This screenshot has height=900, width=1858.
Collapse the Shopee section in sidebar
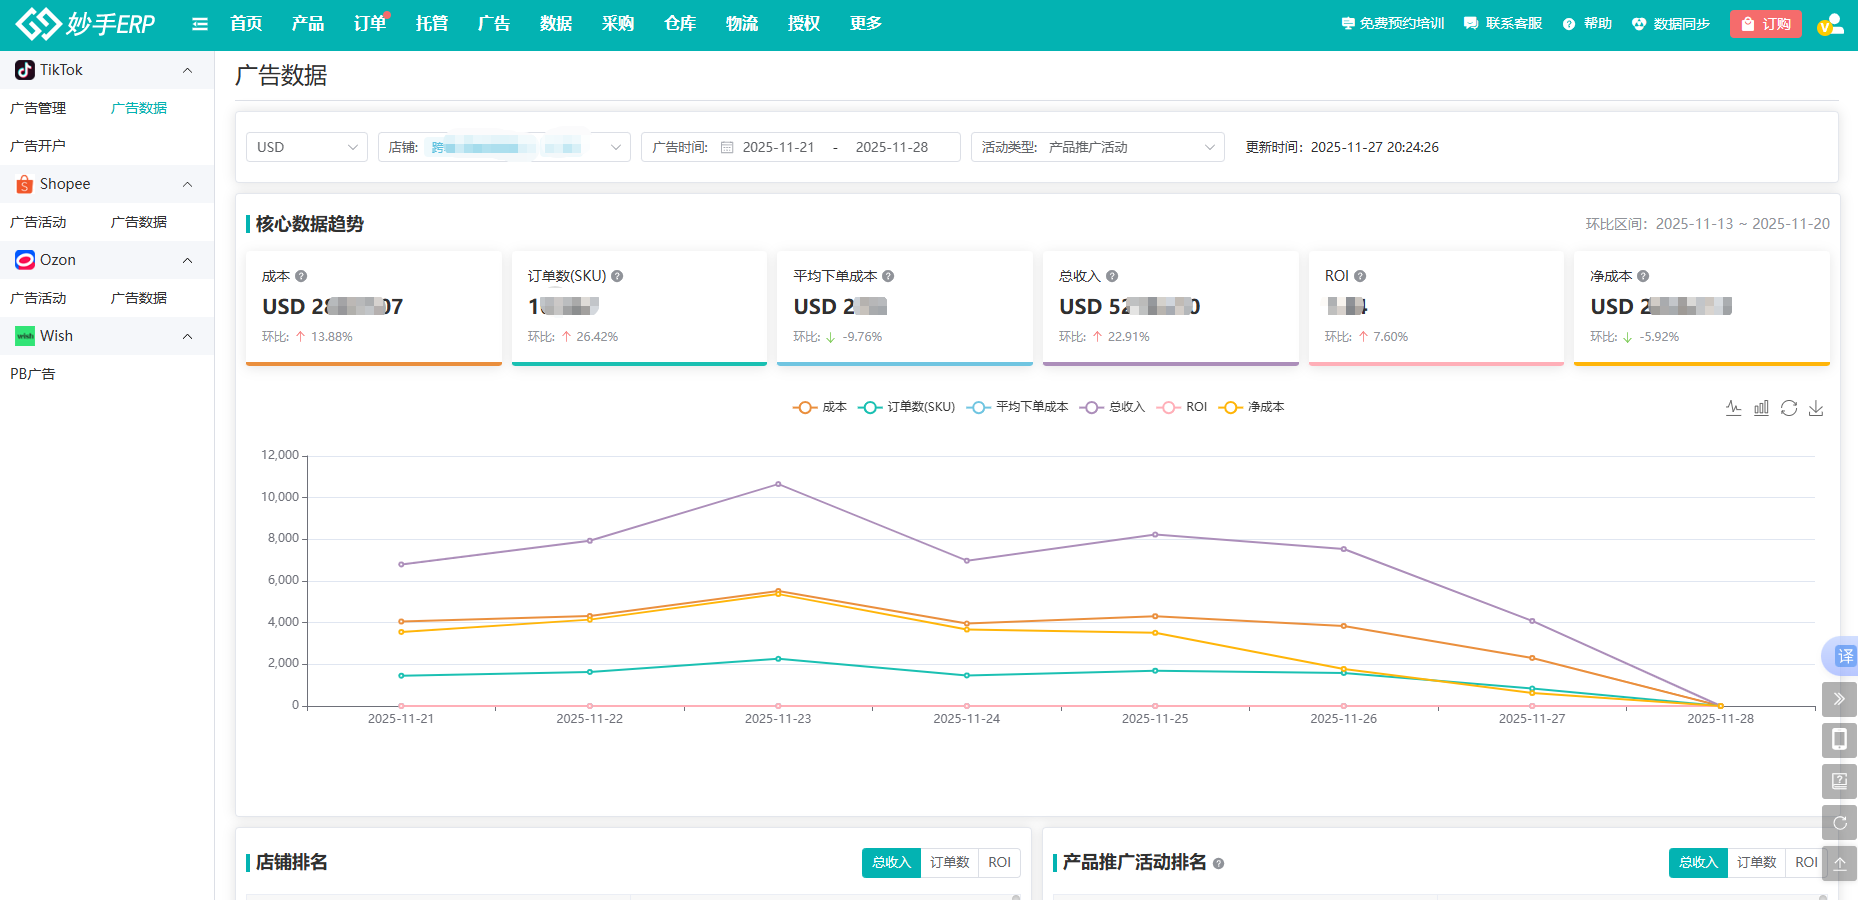pos(187,184)
